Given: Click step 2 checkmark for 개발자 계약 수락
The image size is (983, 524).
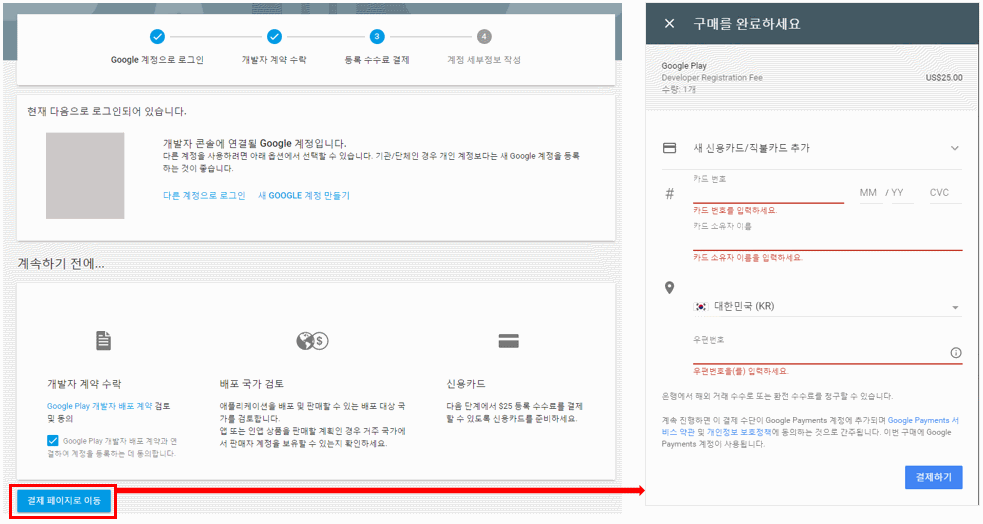Looking at the screenshot, I should click(x=274, y=37).
